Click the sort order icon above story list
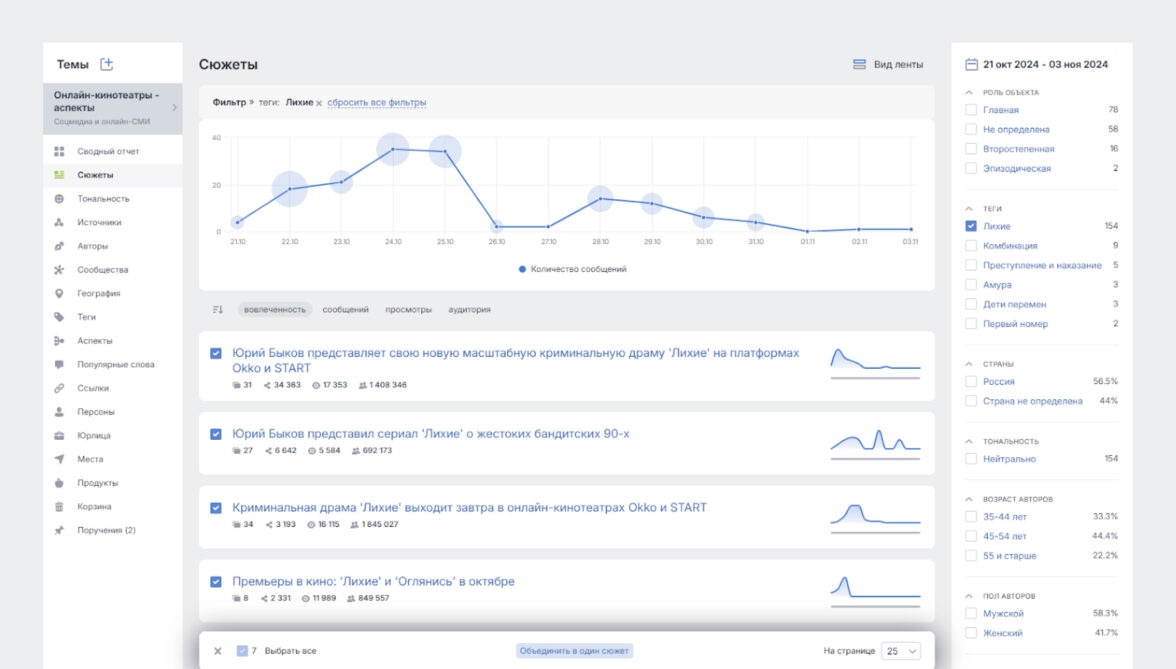1176x669 pixels. coord(218,310)
